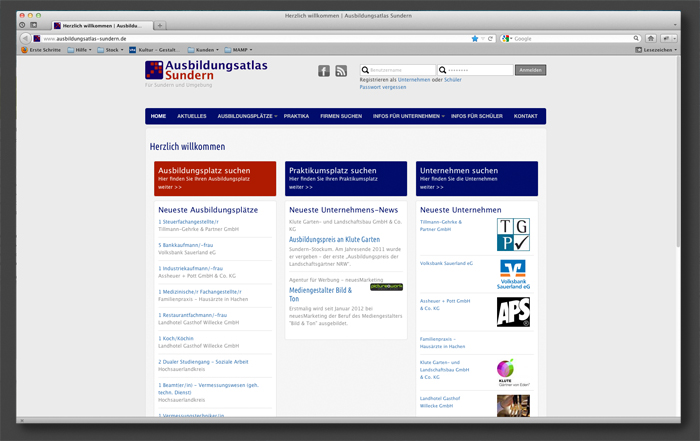The width and height of the screenshot is (700, 441).
Task: Click the Anmelden login button
Action: coord(530,70)
